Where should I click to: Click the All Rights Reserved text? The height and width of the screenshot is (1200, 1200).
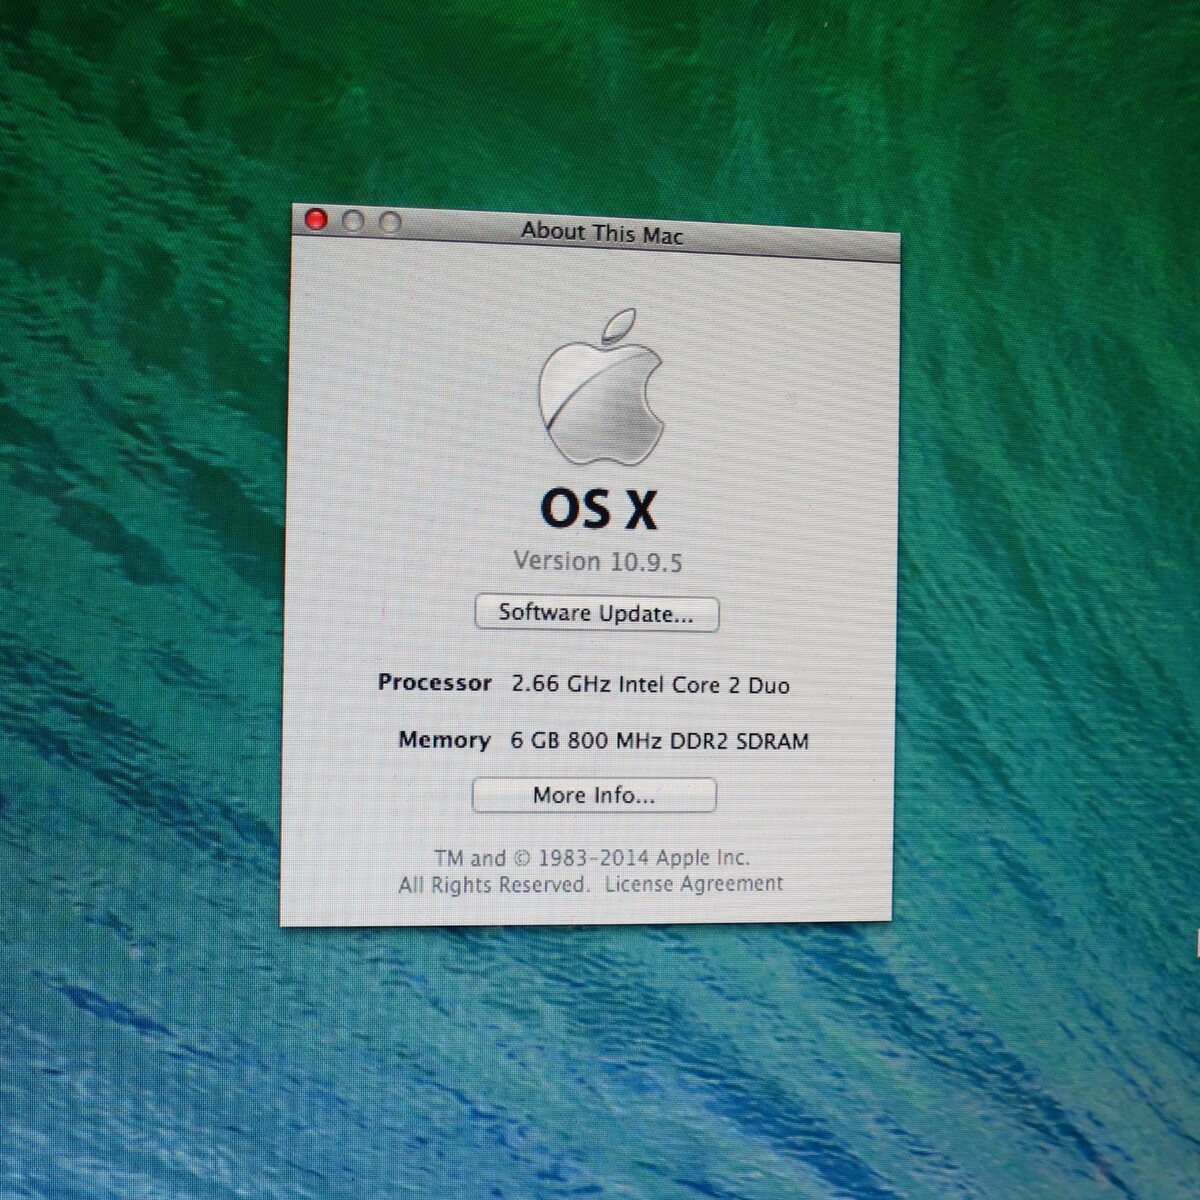point(493,885)
